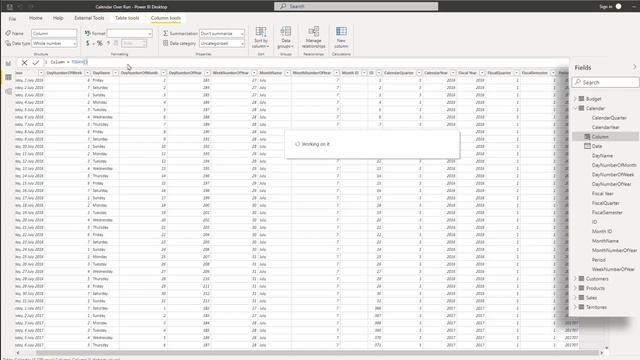640x360 pixels.
Task: Commit the formula with the checkmark icon
Action: (x=36, y=62)
